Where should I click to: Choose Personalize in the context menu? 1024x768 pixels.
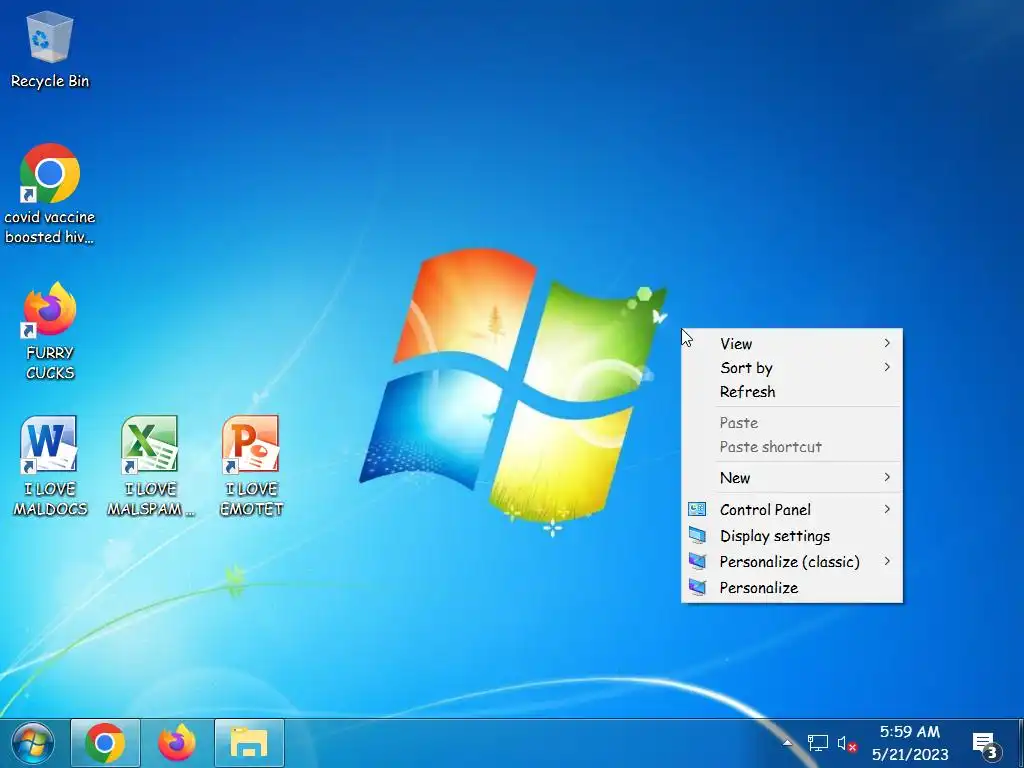[x=792, y=588]
